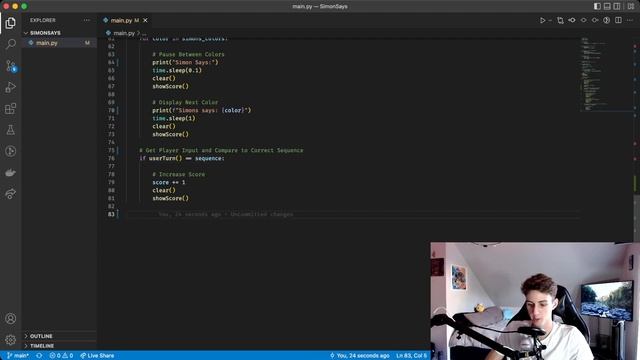Click the 'time.sleep(1)' code line

click(x=173, y=118)
